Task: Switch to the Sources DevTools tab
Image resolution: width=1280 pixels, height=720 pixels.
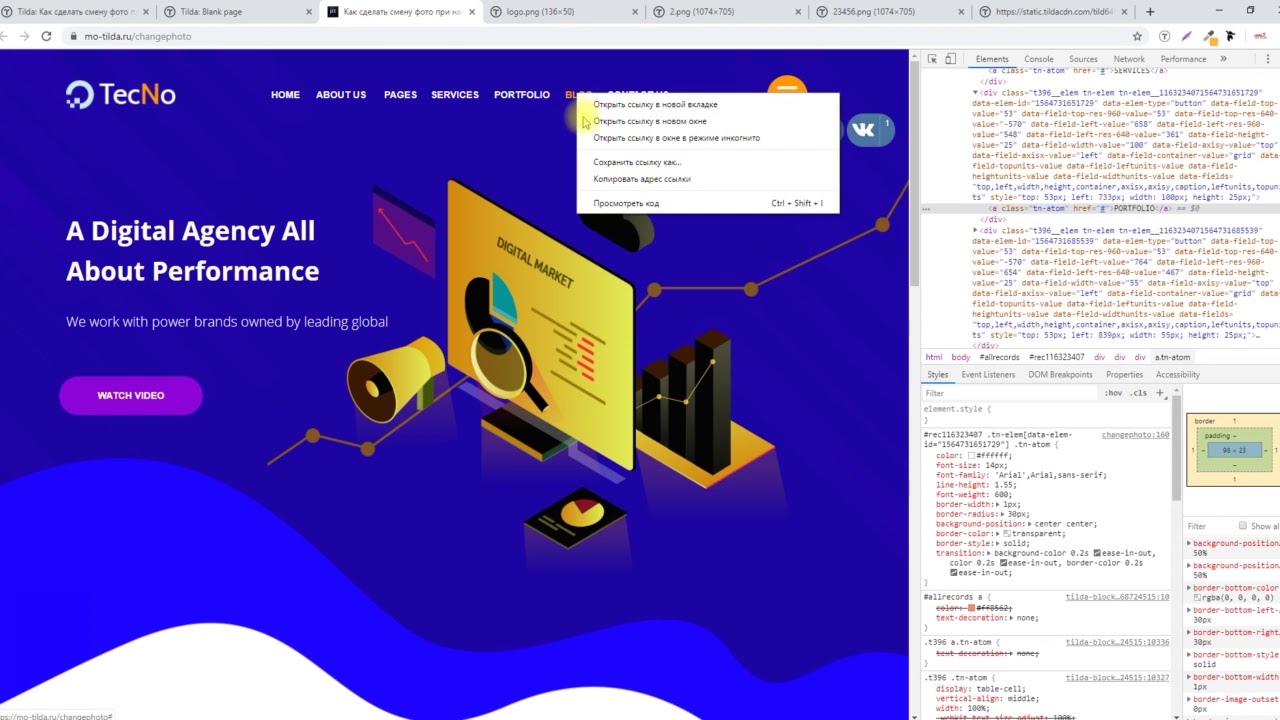Action: pos(1083,59)
